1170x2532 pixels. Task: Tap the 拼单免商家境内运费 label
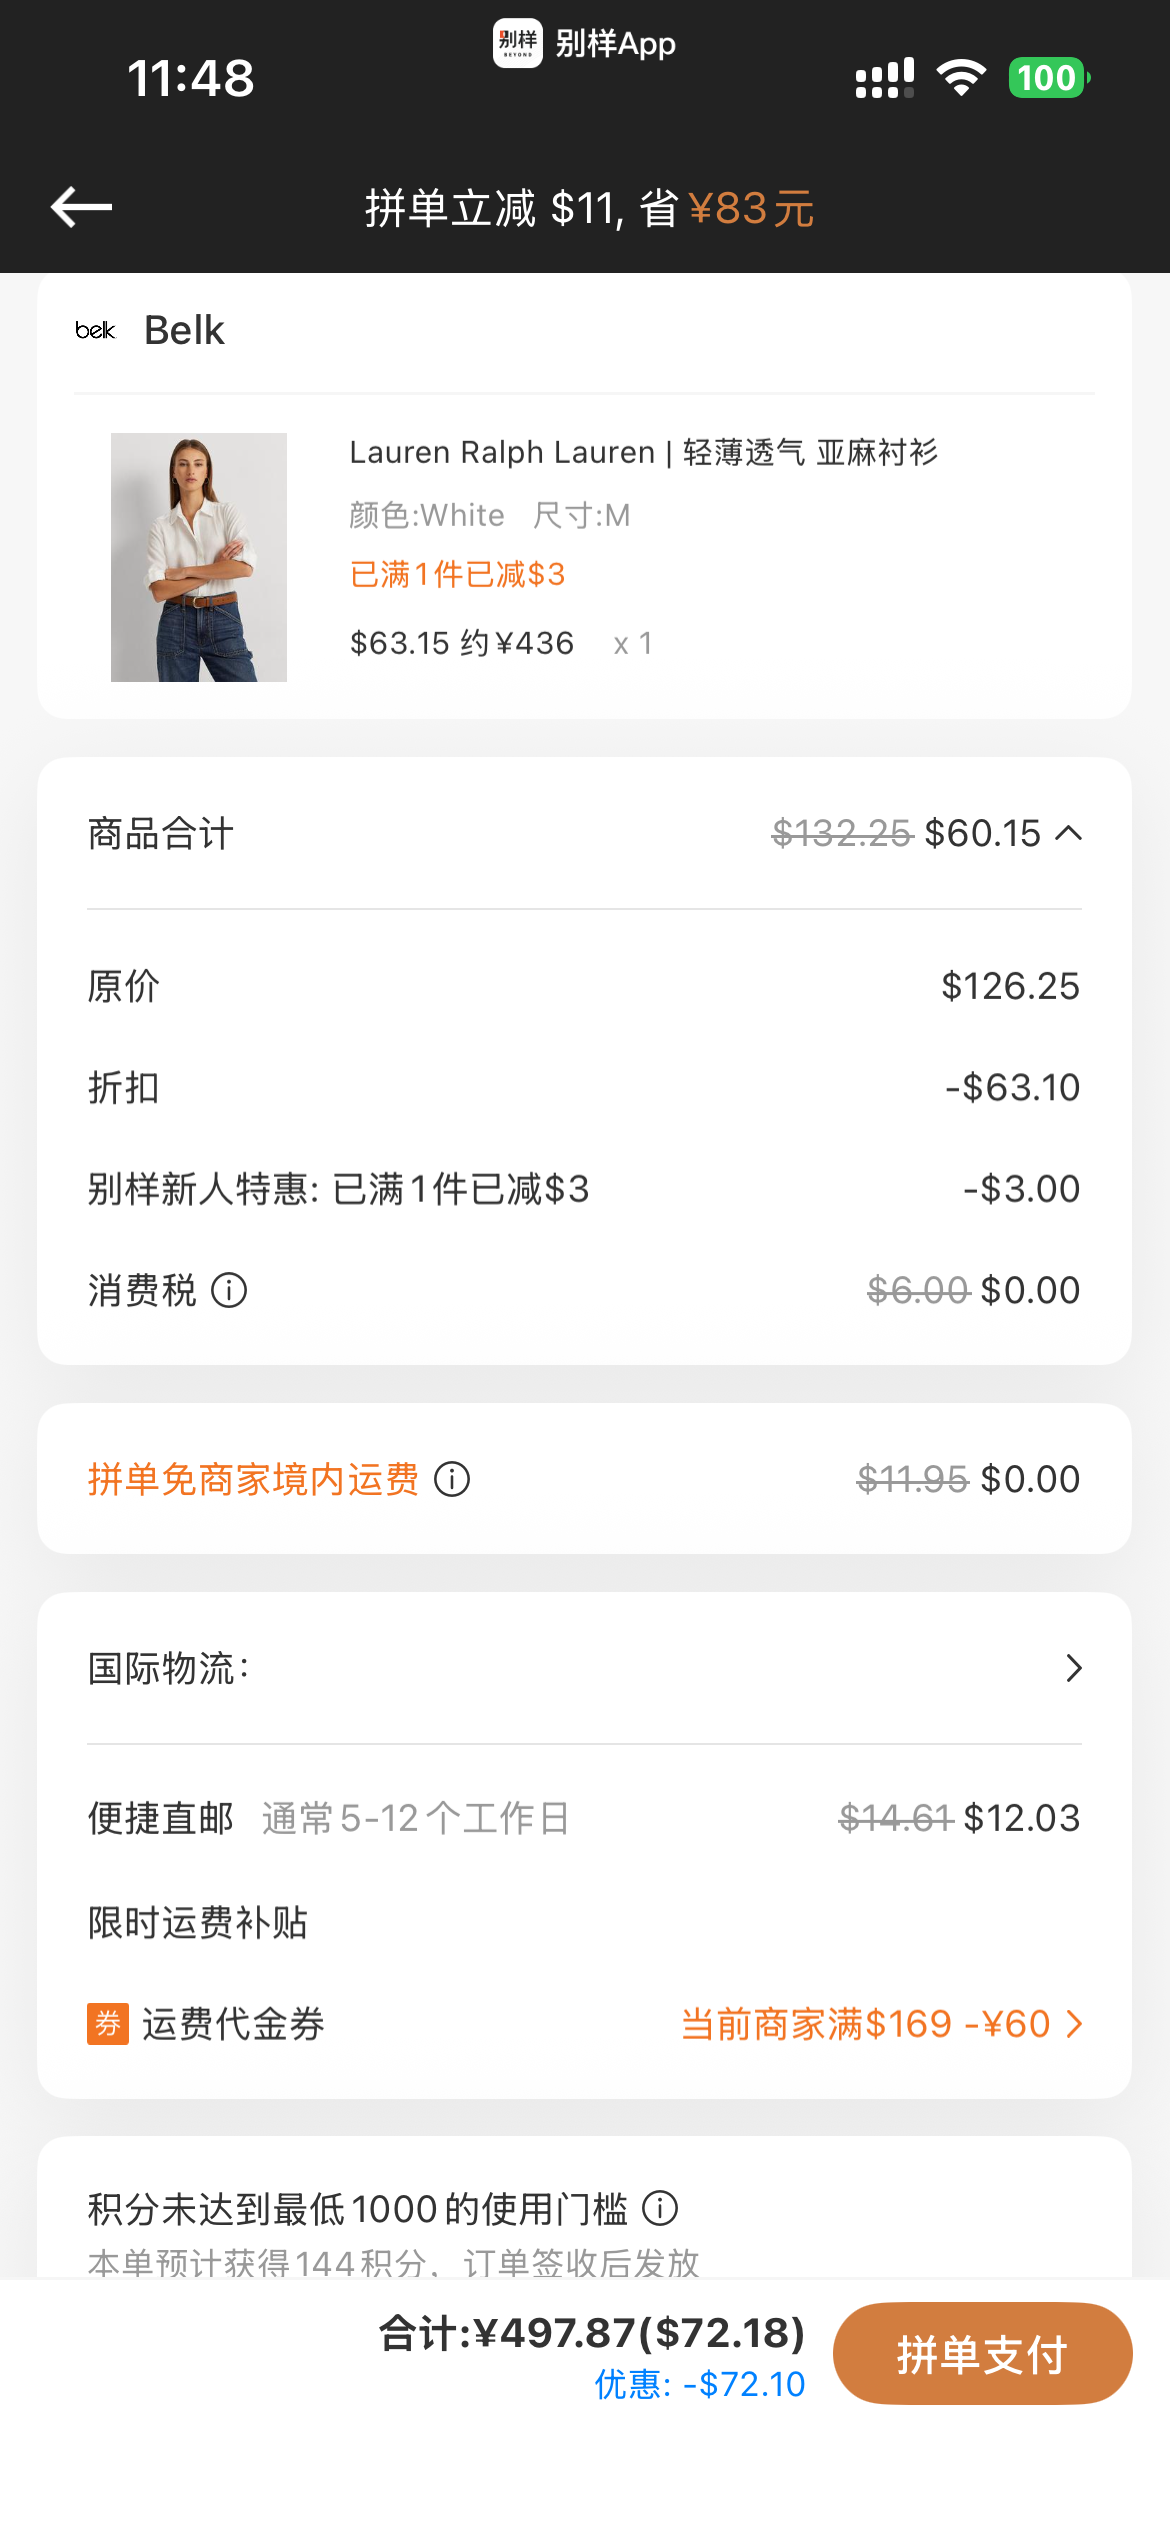coord(253,1479)
